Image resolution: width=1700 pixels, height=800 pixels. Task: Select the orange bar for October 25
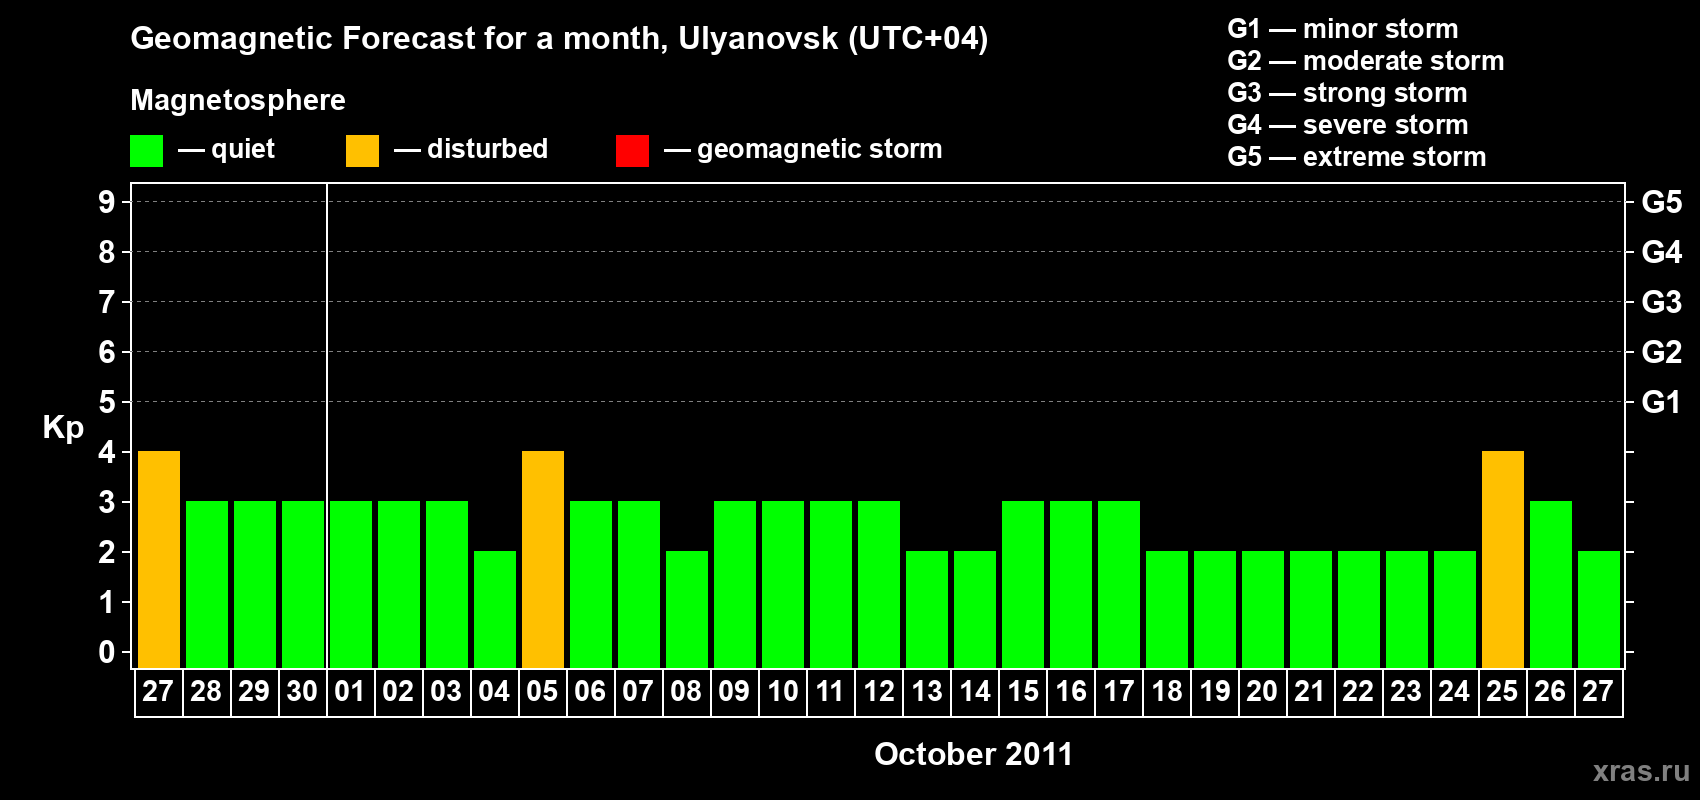click(1503, 560)
